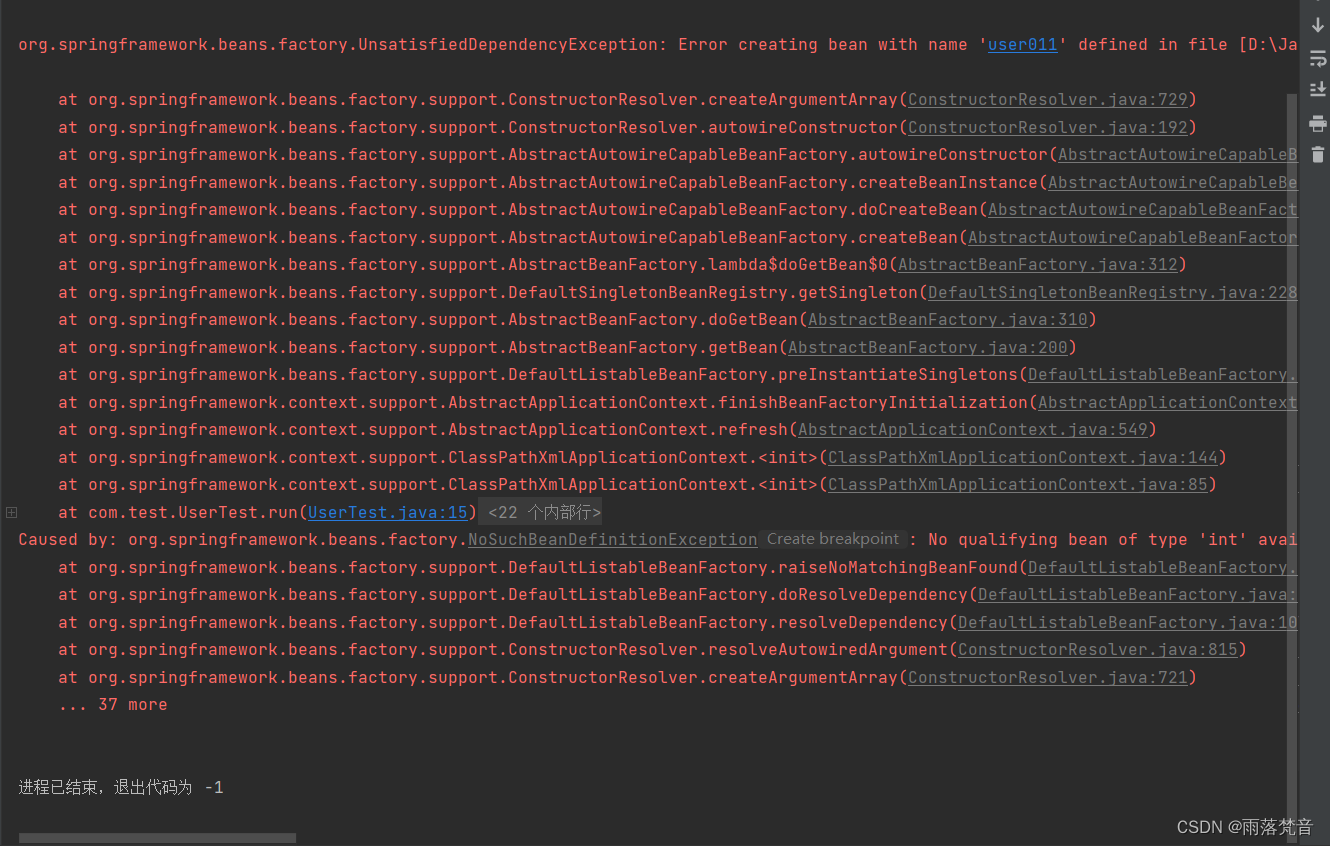Image resolution: width=1330 pixels, height=846 pixels.
Task: Open NoSuchBeanDefinitionException class link
Action: point(612,539)
